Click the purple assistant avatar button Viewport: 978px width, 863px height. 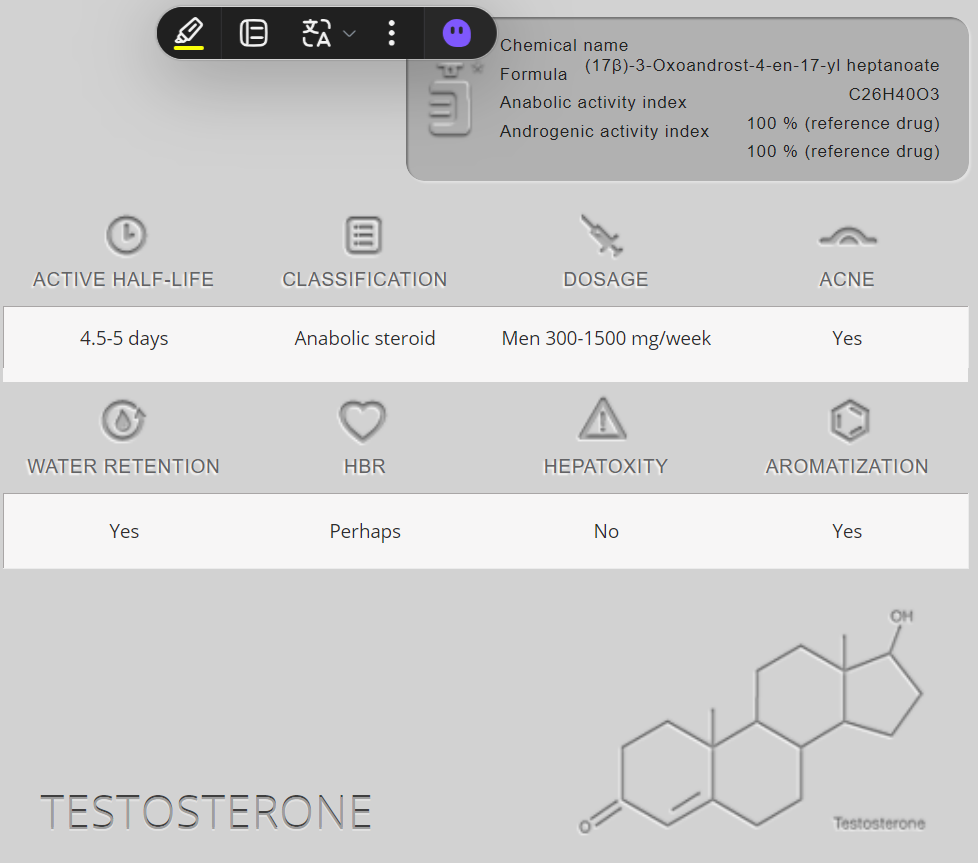457,33
